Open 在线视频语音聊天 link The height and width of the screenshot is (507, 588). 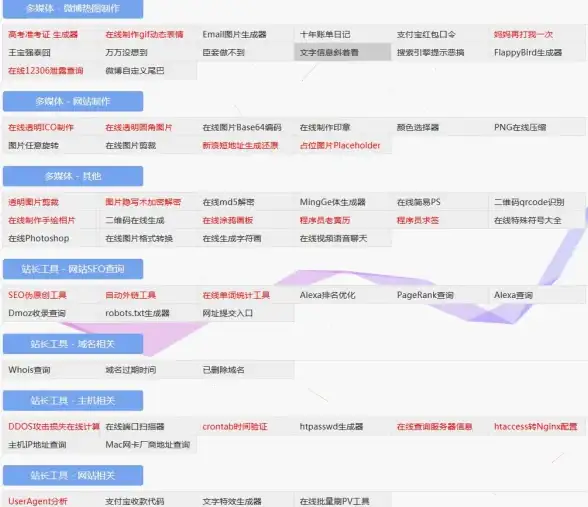point(333,238)
